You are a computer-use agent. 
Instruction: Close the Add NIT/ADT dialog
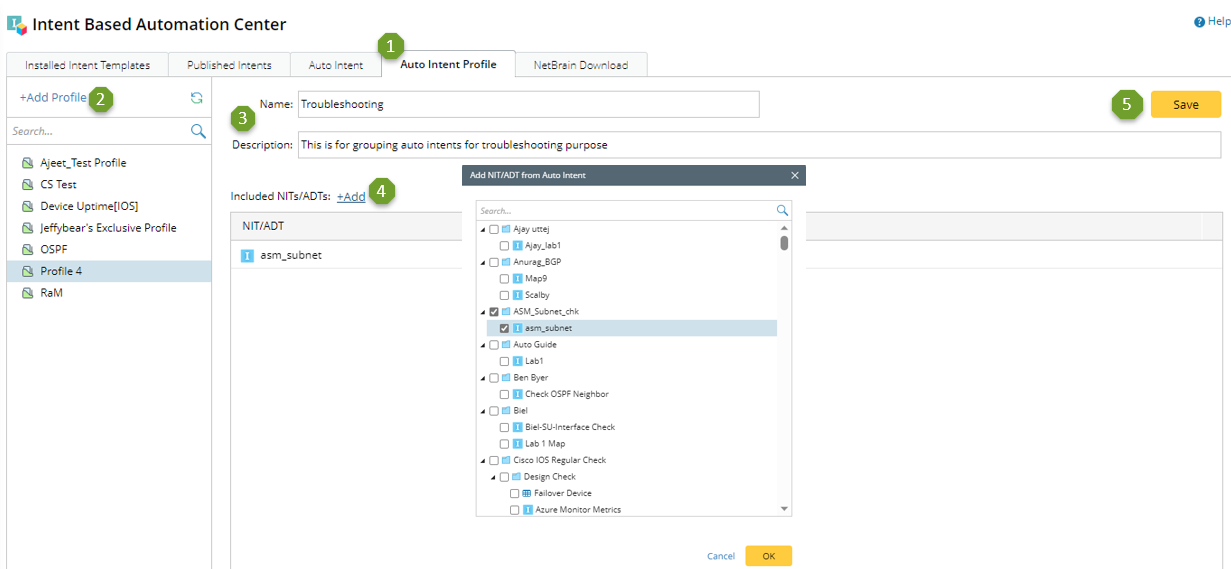point(795,176)
